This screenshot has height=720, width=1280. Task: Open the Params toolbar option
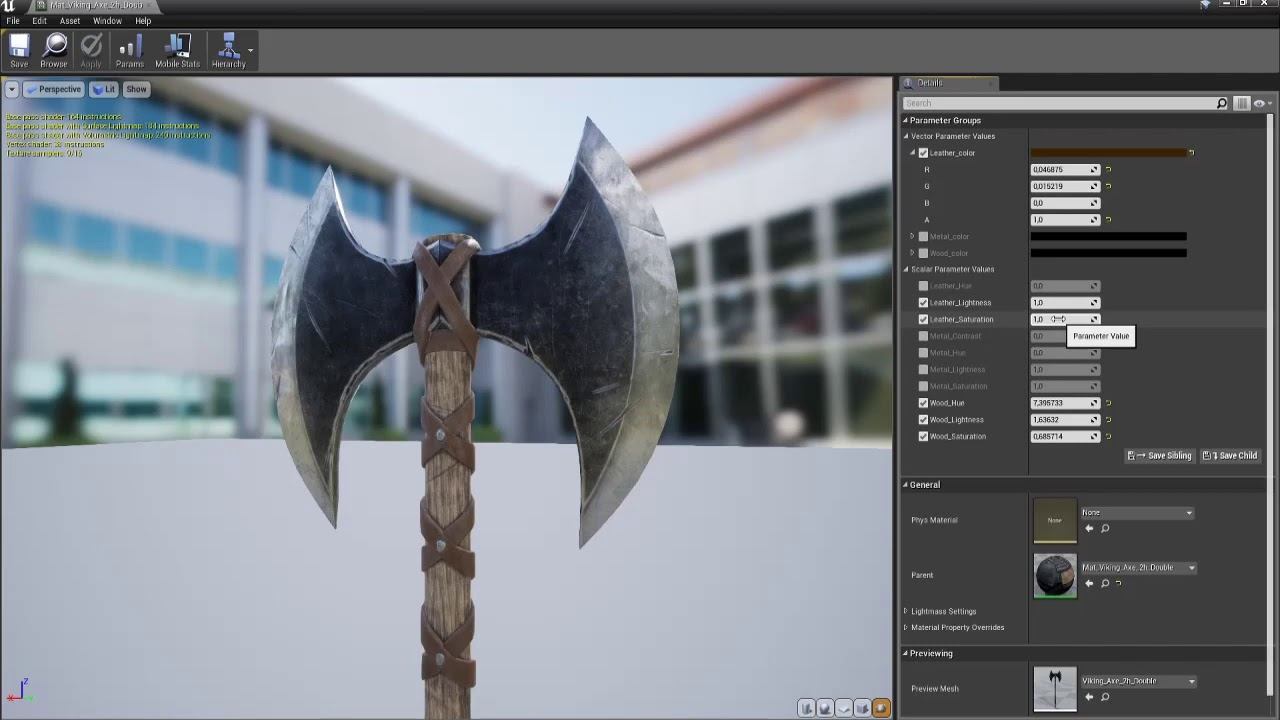pos(130,51)
